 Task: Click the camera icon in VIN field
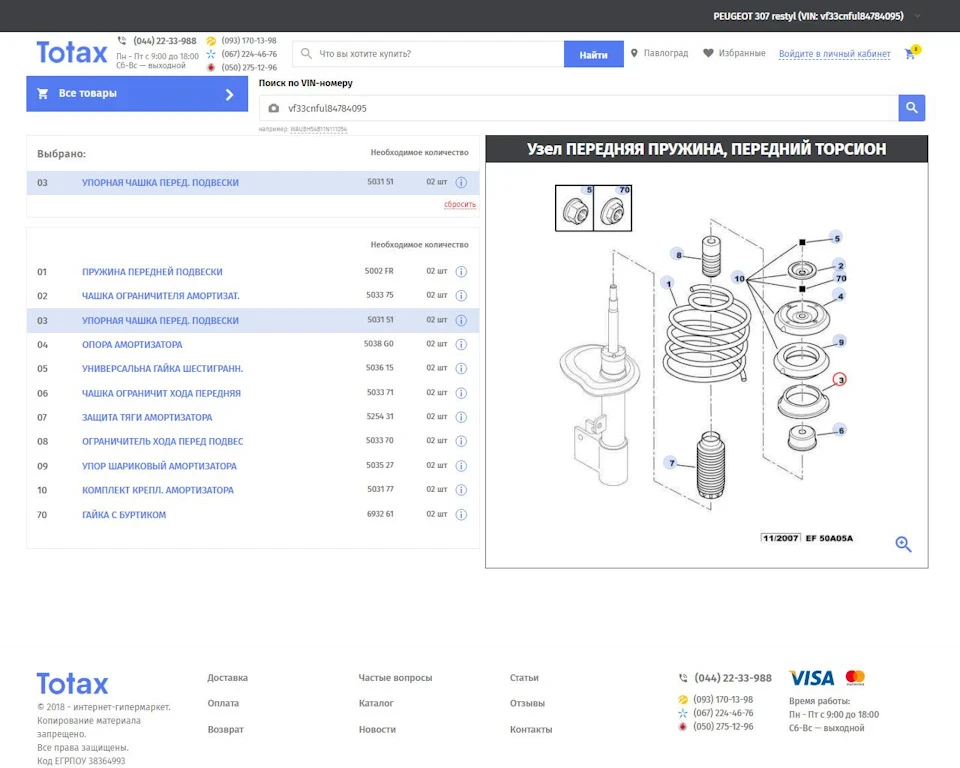pos(274,108)
